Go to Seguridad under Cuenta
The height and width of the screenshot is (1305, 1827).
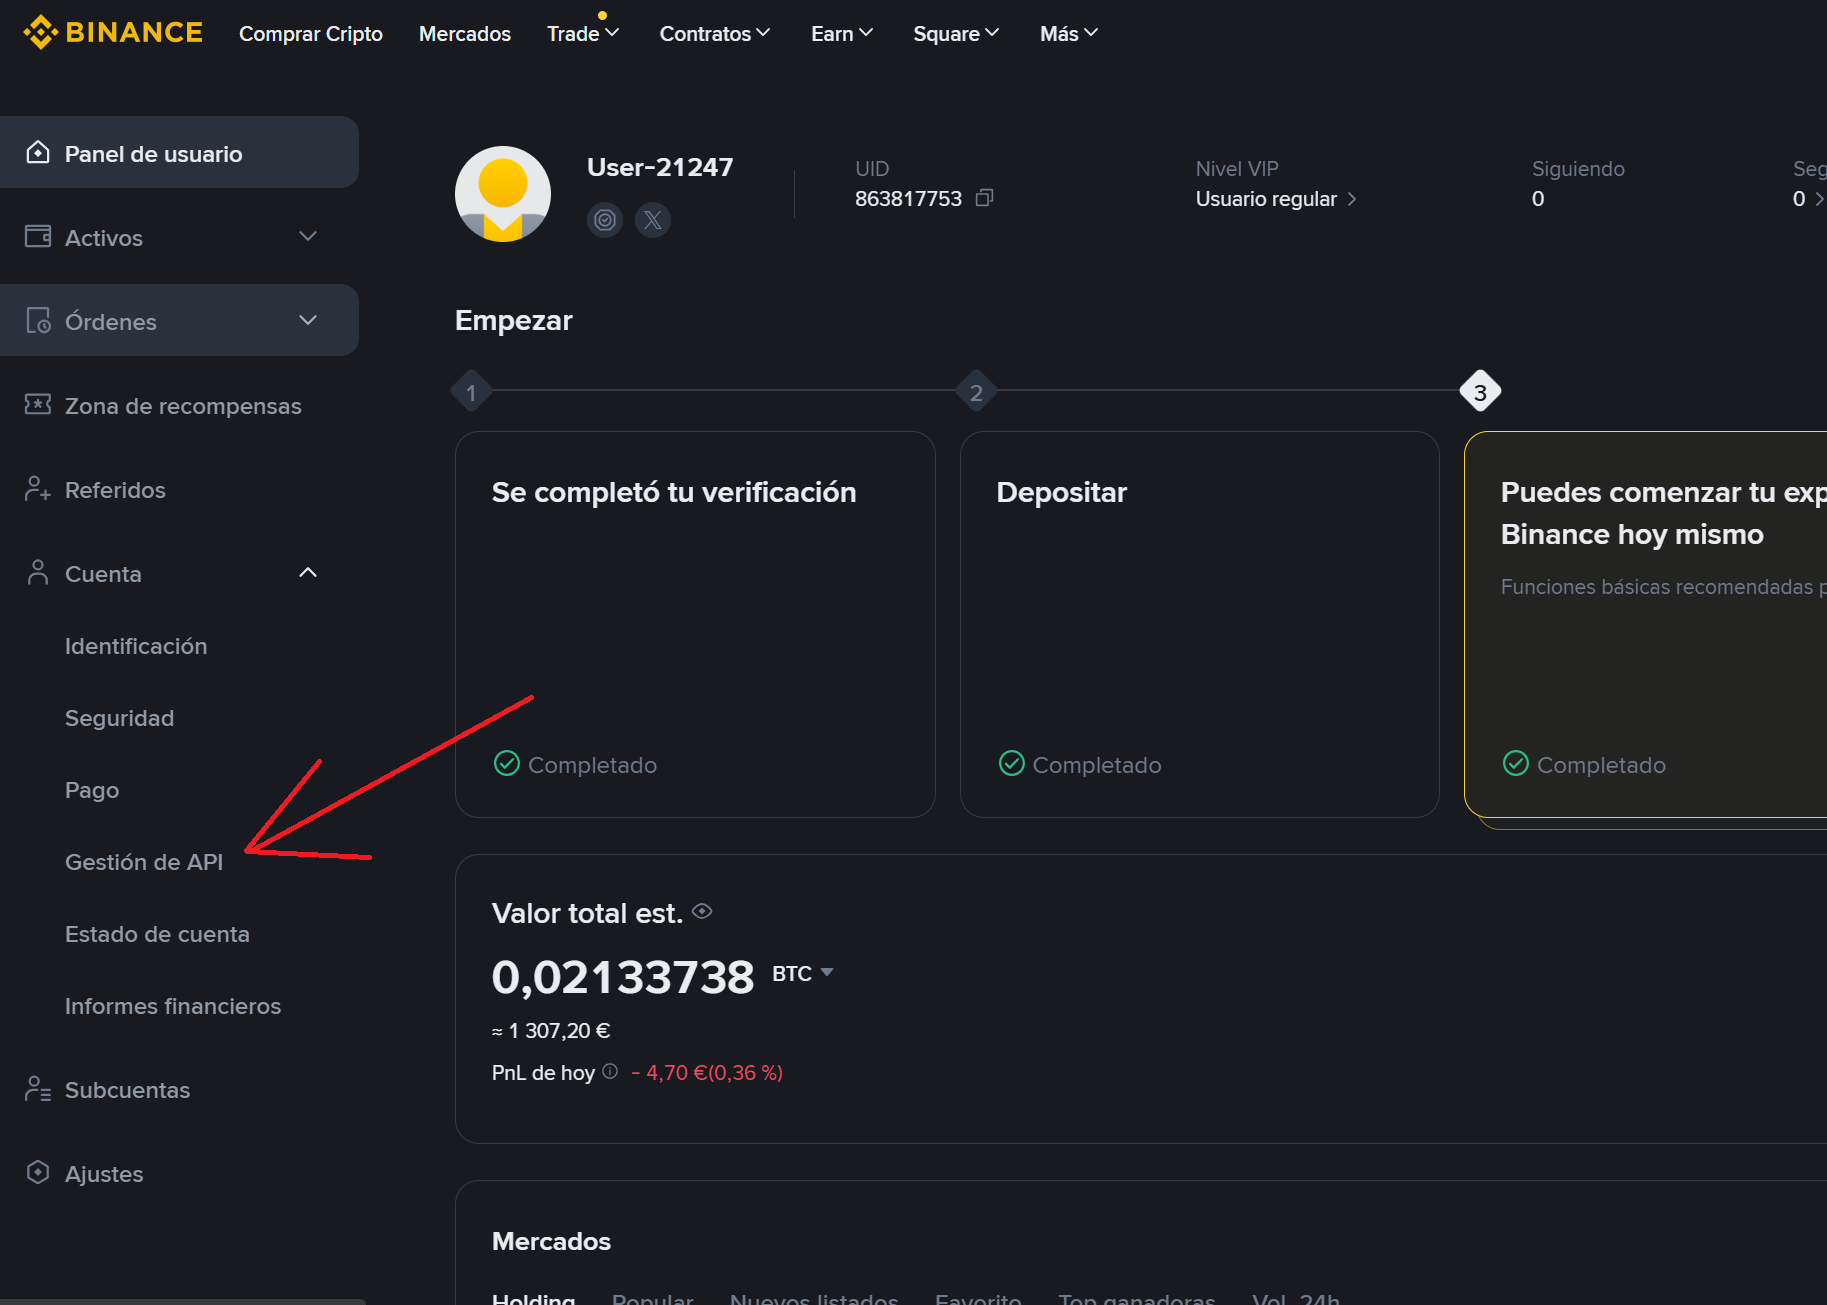pos(119,718)
